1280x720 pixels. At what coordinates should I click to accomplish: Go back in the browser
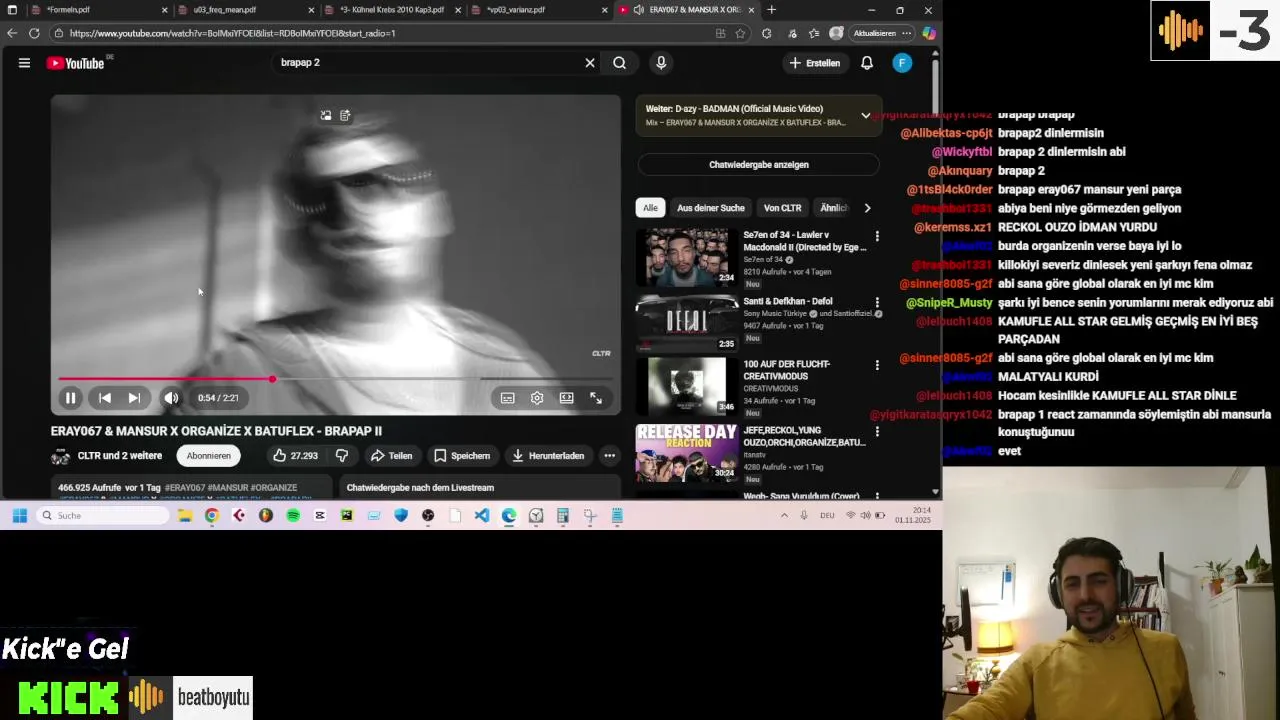(12, 33)
